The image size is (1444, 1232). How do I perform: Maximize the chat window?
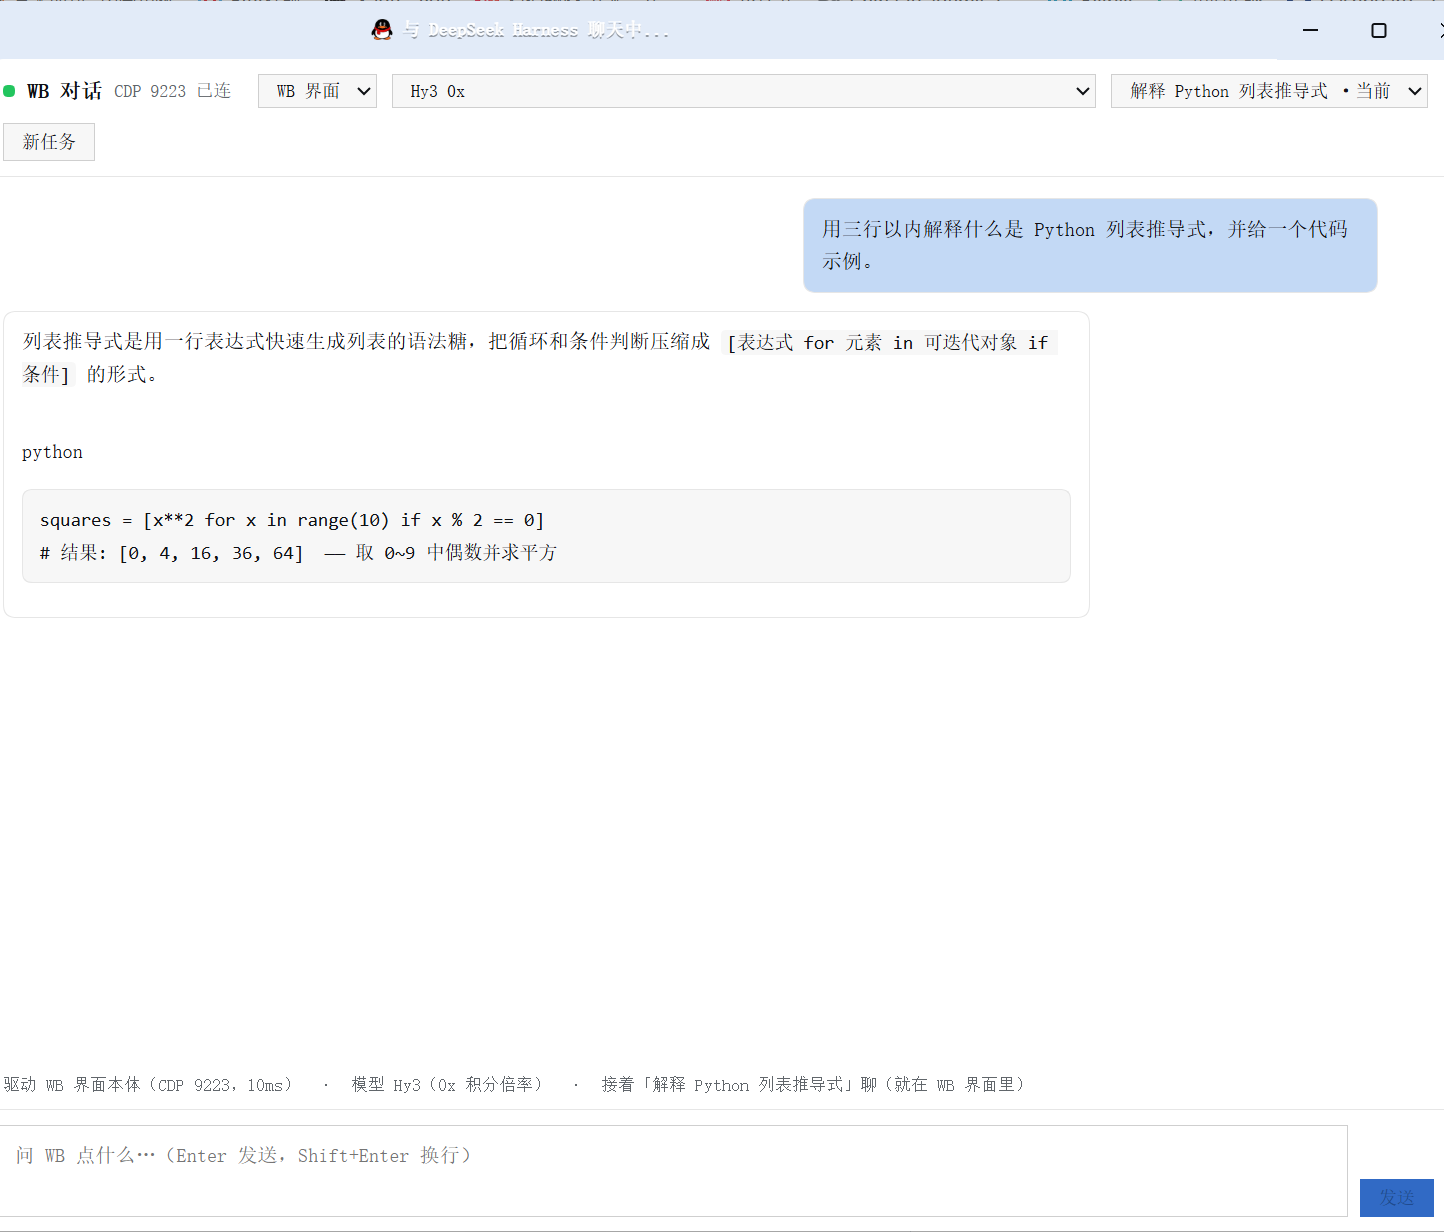[x=1378, y=30]
